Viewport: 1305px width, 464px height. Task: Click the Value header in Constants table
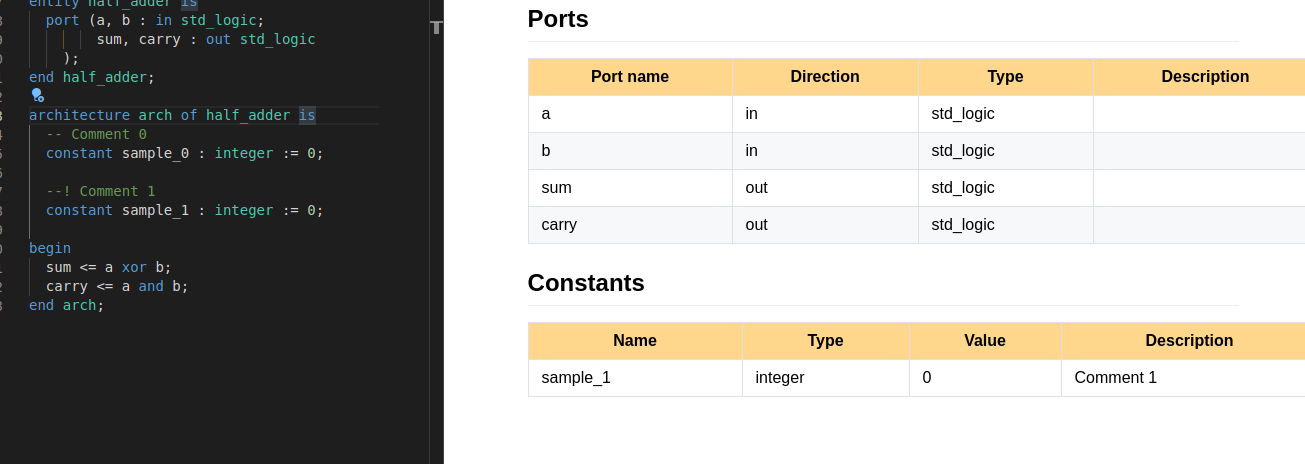[984, 341]
